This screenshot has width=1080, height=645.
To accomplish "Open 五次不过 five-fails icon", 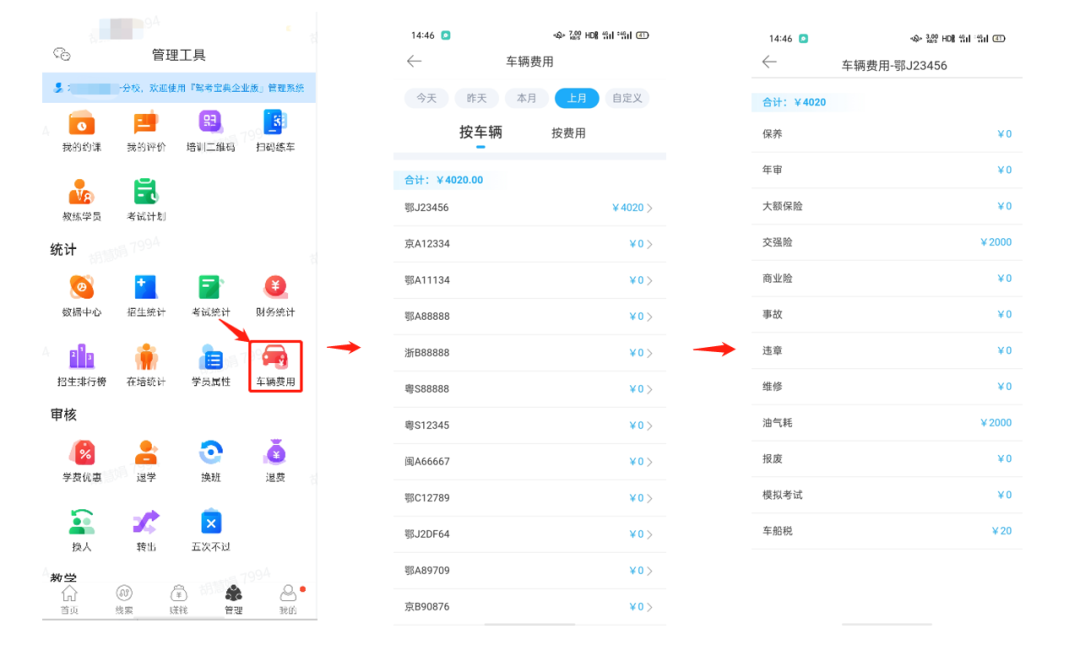I will pos(210,522).
